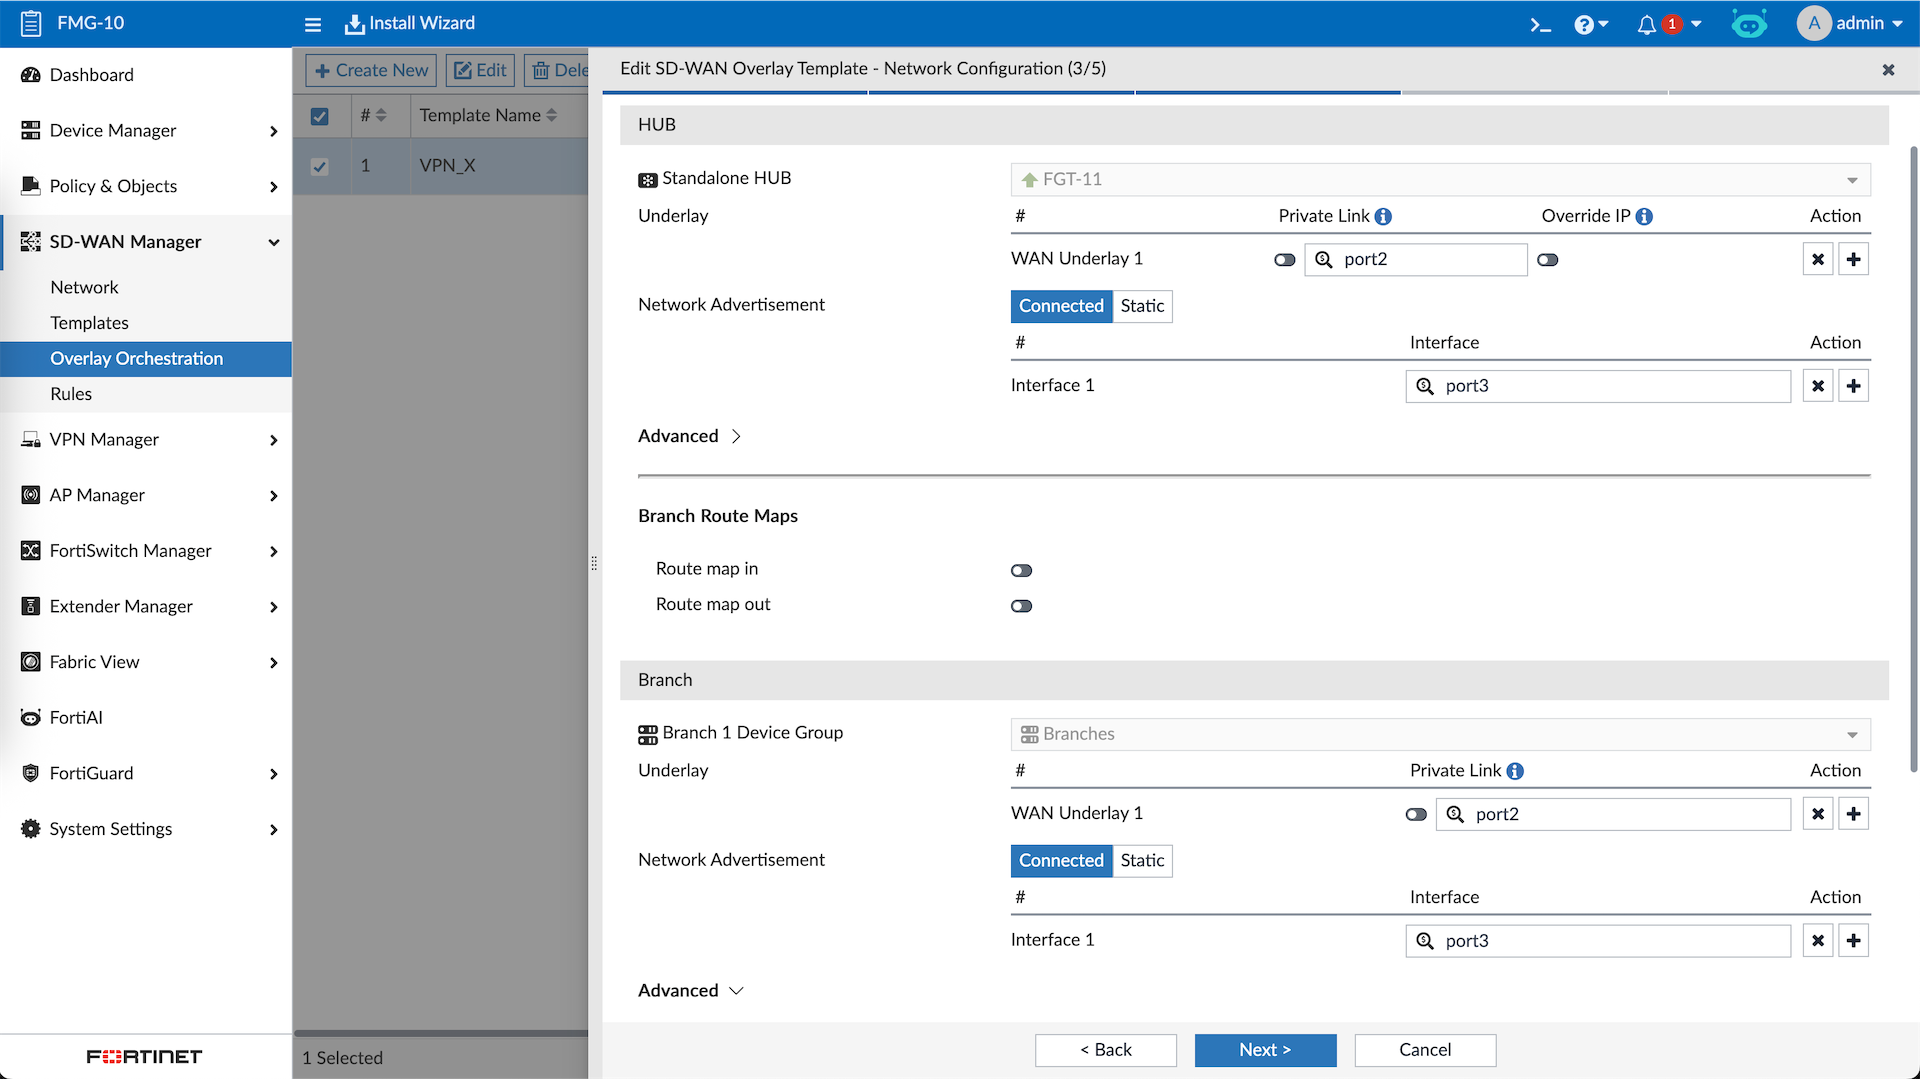Toggle the hamburger sidebar menu icon

click(313, 24)
